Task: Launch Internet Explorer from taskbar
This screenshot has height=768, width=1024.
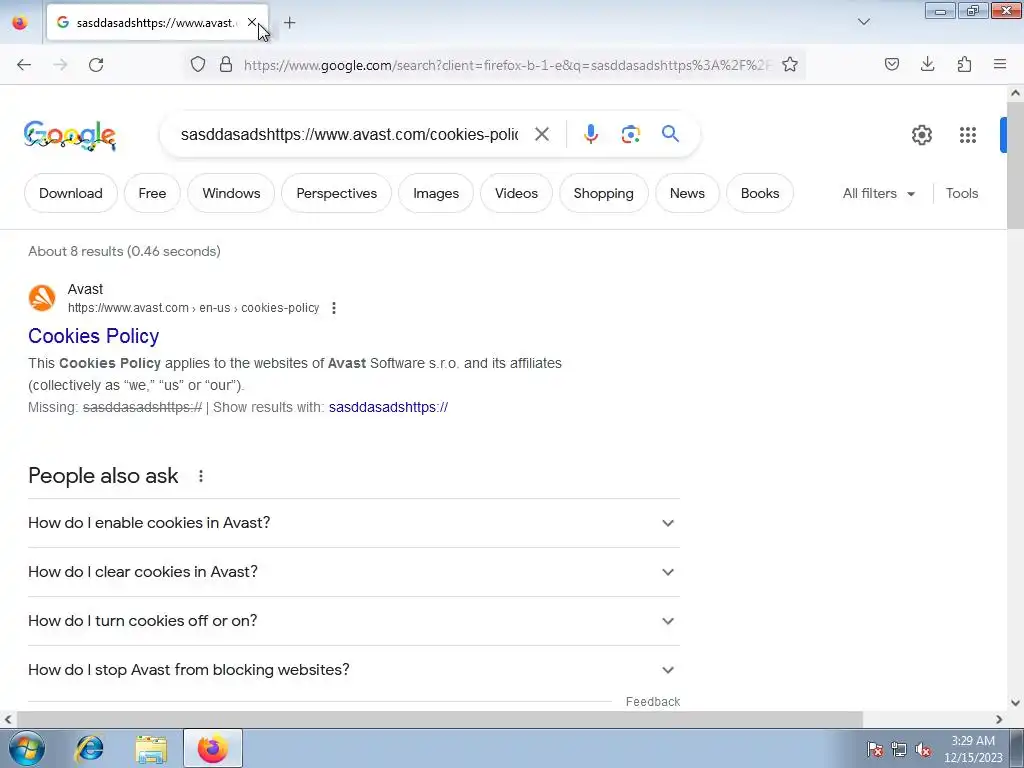Action: pos(89,748)
